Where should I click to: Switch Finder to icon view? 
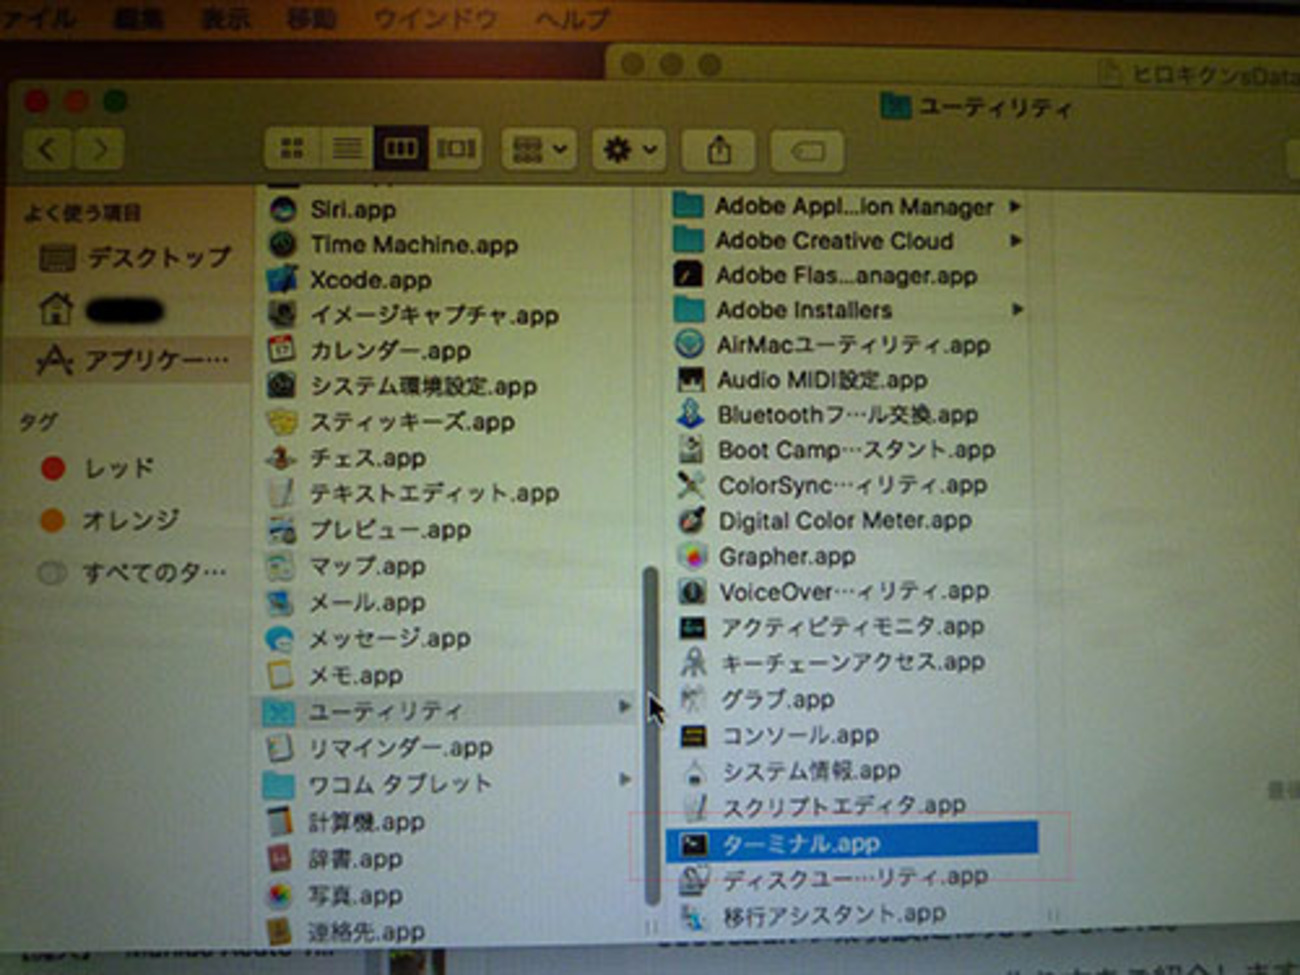pos(292,149)
